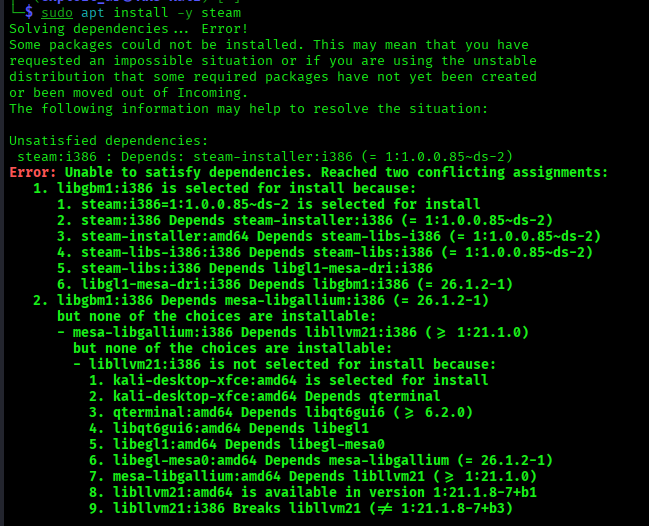Image resolution: width=649 pixels, height=526 pixels.
Task: Click the 'libllvm21:i386 Breaks libllvm21' line
Action: pos(301,509)
